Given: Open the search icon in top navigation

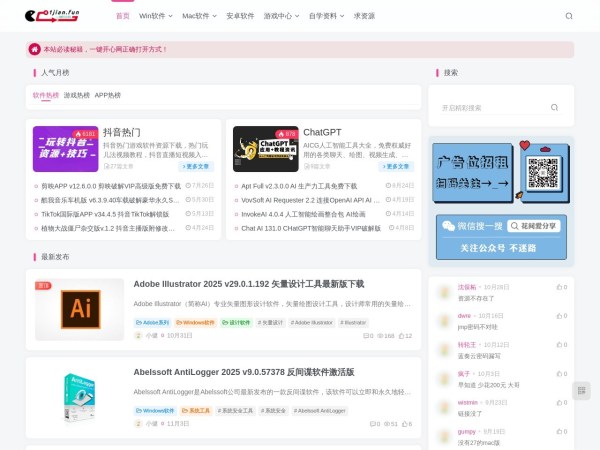Looking at the screenshot, I should (569, 16).
